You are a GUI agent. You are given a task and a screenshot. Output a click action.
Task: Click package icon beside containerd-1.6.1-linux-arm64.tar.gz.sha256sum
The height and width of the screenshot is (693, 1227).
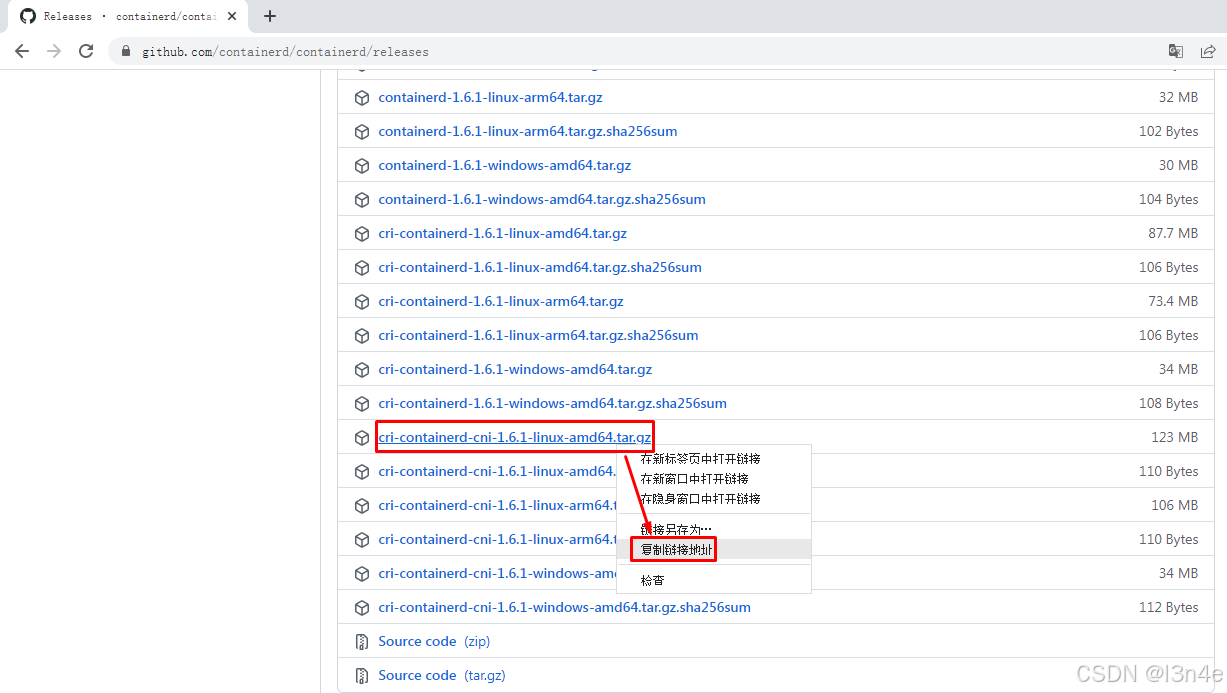coord(362,132)
